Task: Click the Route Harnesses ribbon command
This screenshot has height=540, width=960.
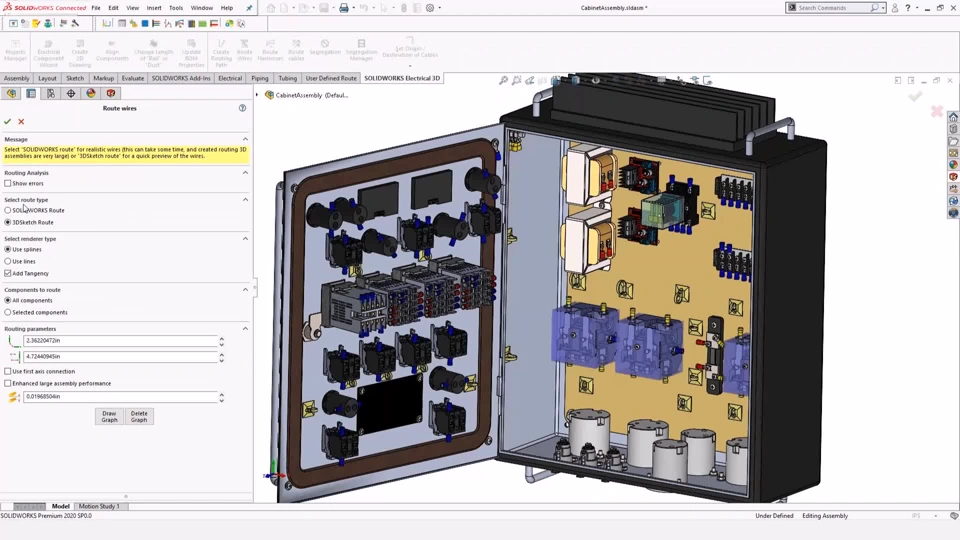Action: (x=270, y=50)
